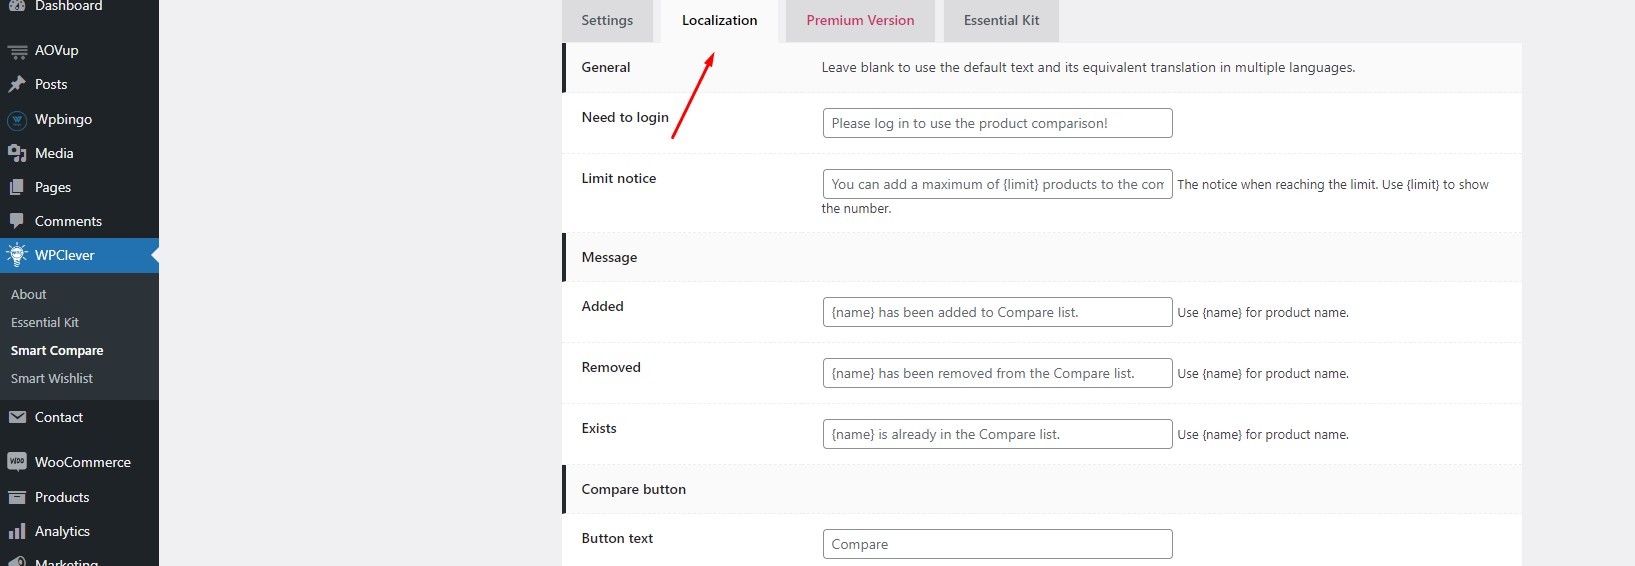1635x566 pixels.
Task: Open the Premium Version tab
Action: click(860, 21)
